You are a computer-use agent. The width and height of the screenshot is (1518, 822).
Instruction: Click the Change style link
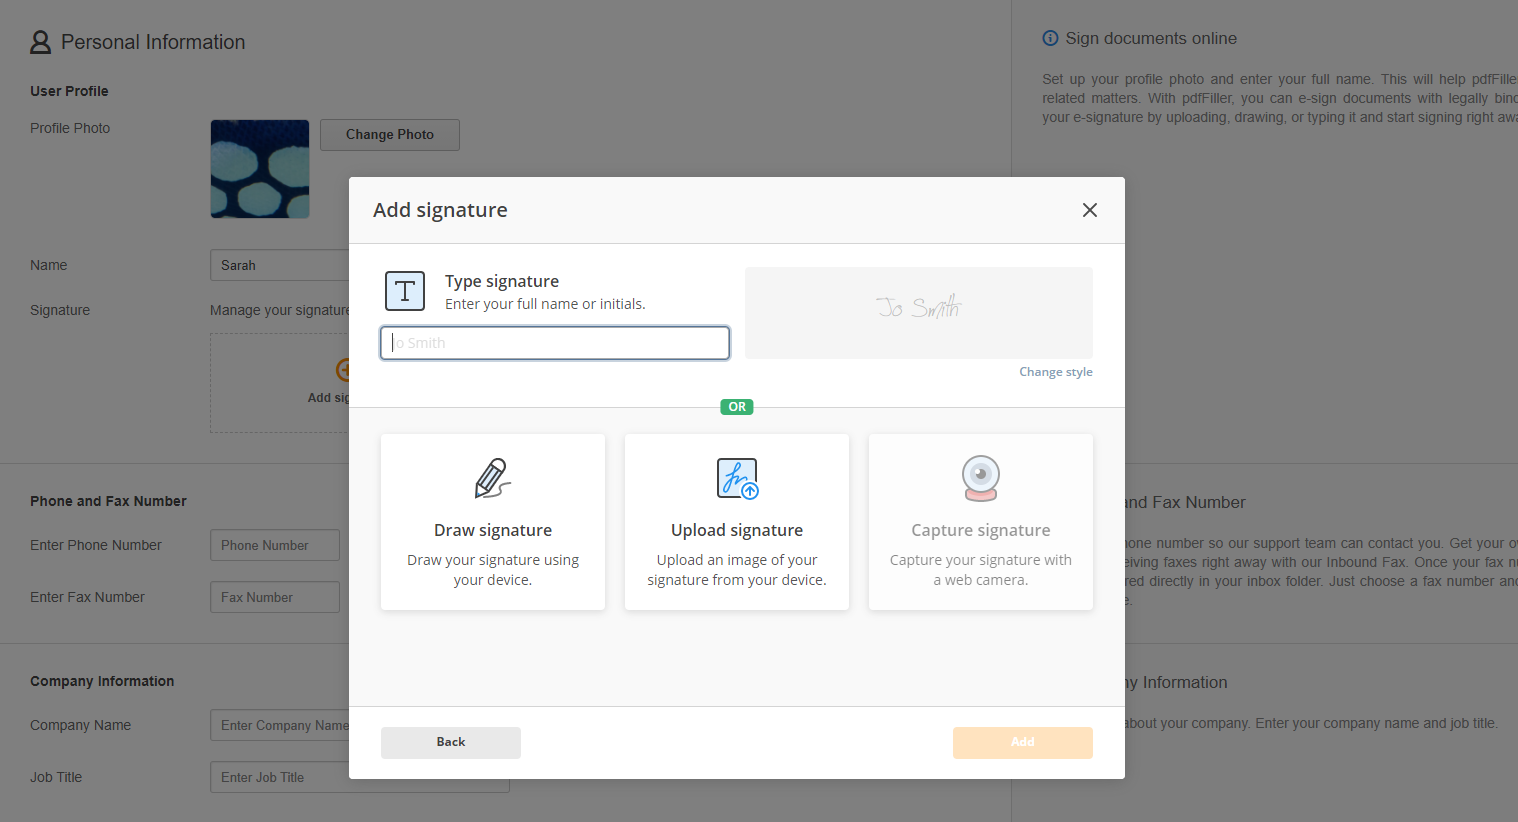pos(1055,372)
